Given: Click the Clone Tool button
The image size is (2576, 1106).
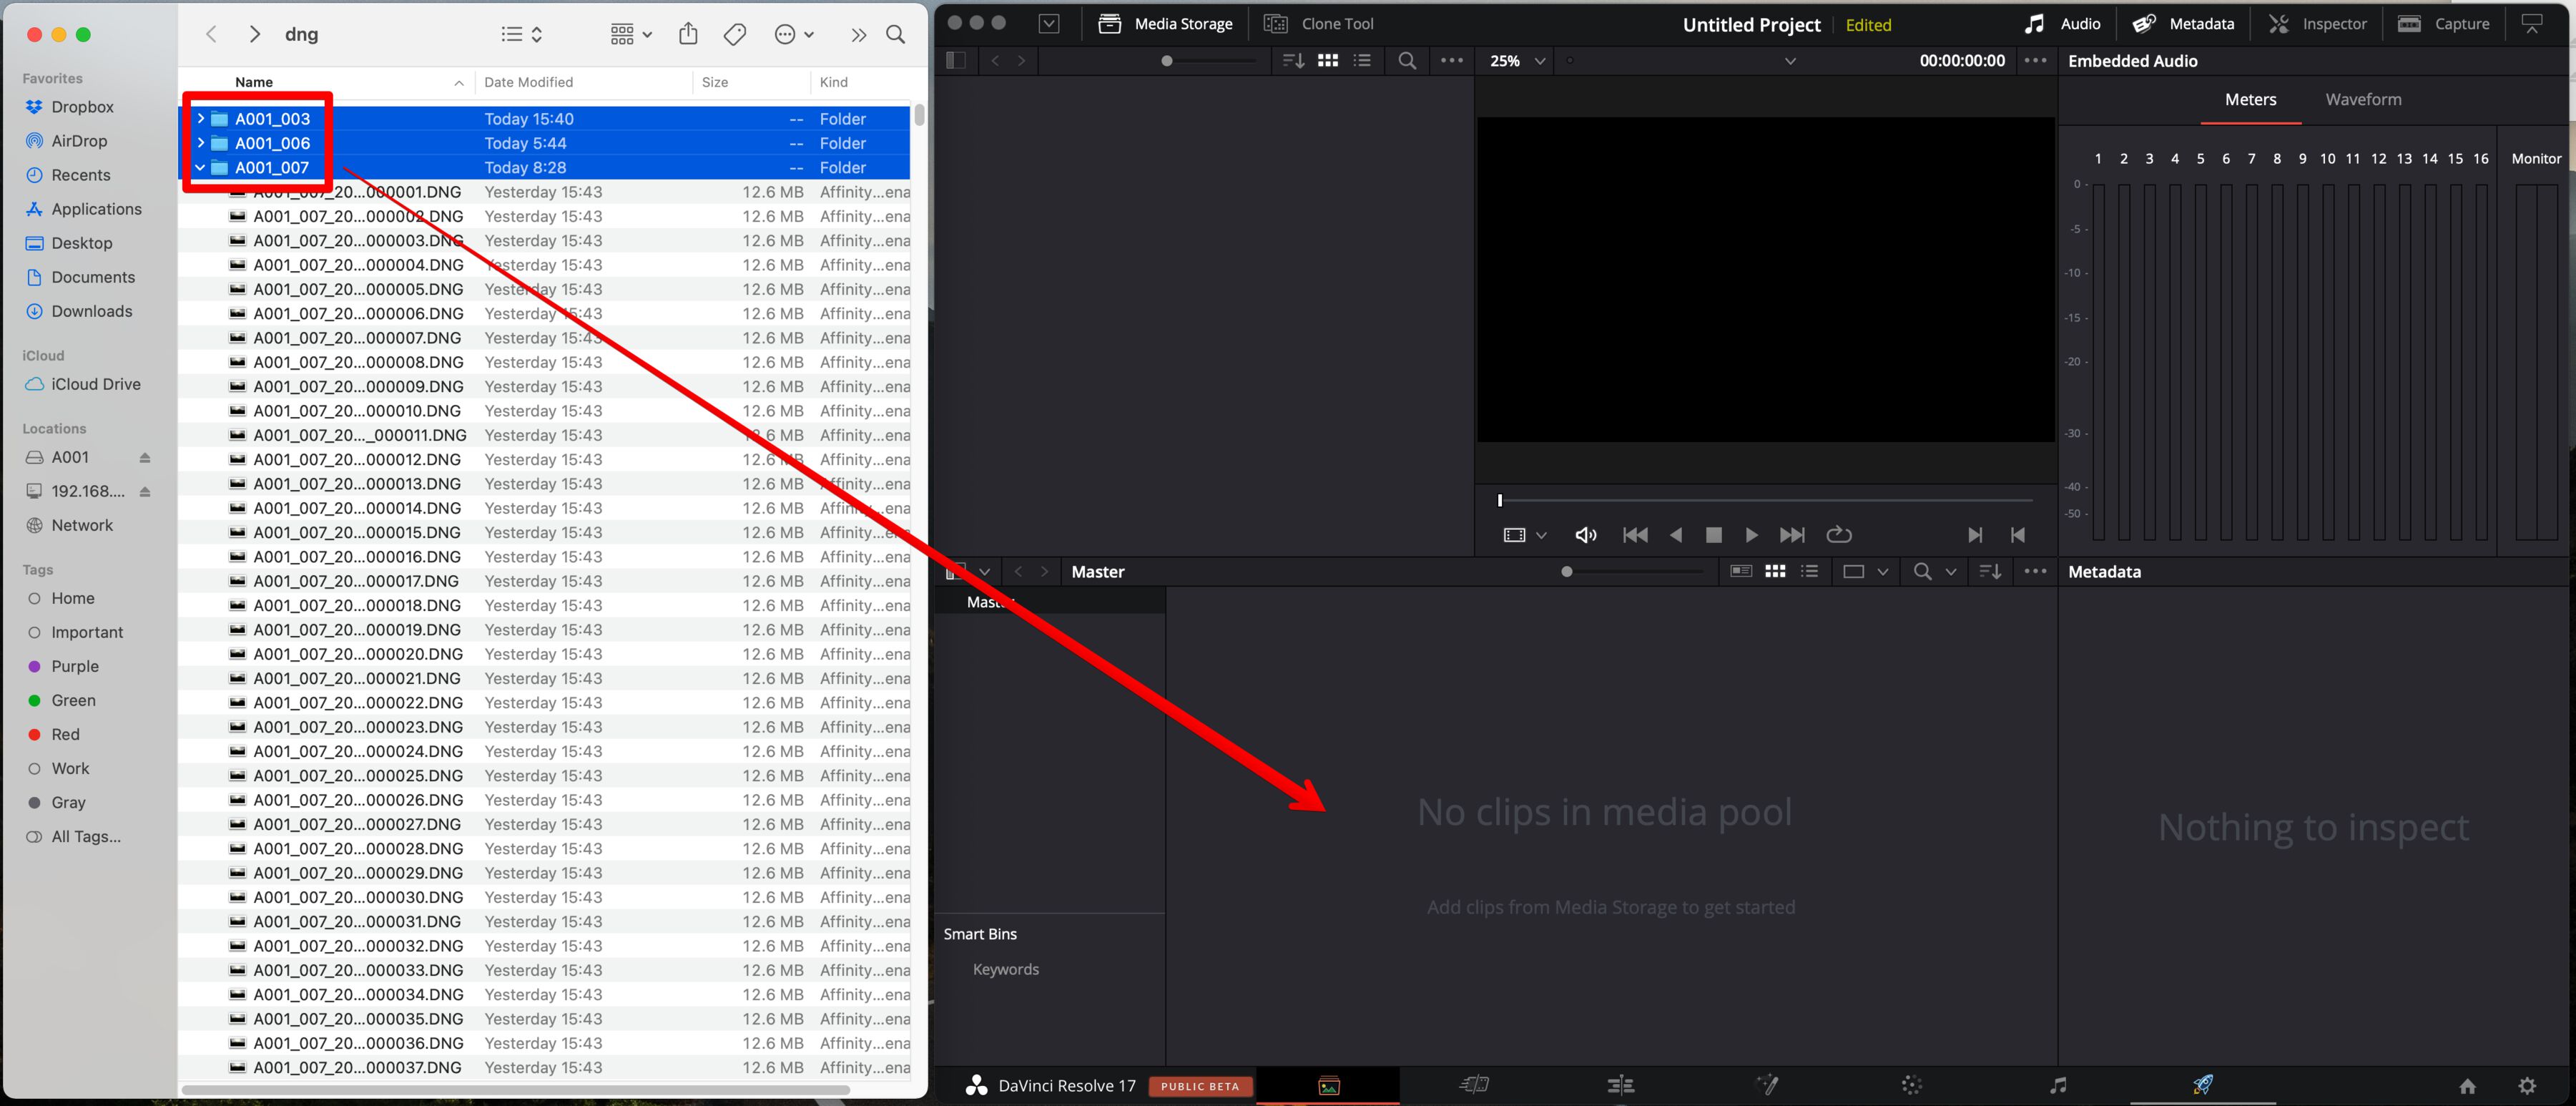Looking at the screenshot, I should coord(1319,24).
